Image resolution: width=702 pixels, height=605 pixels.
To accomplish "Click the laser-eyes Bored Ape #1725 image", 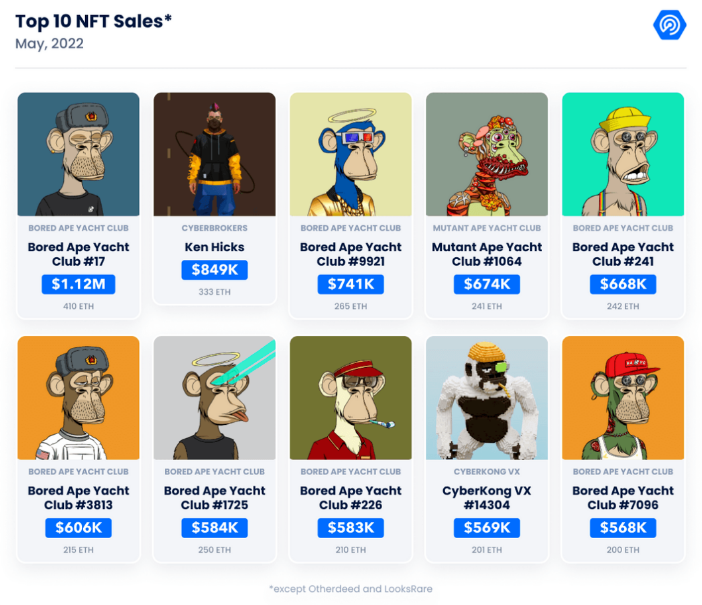I will [214, 398].
